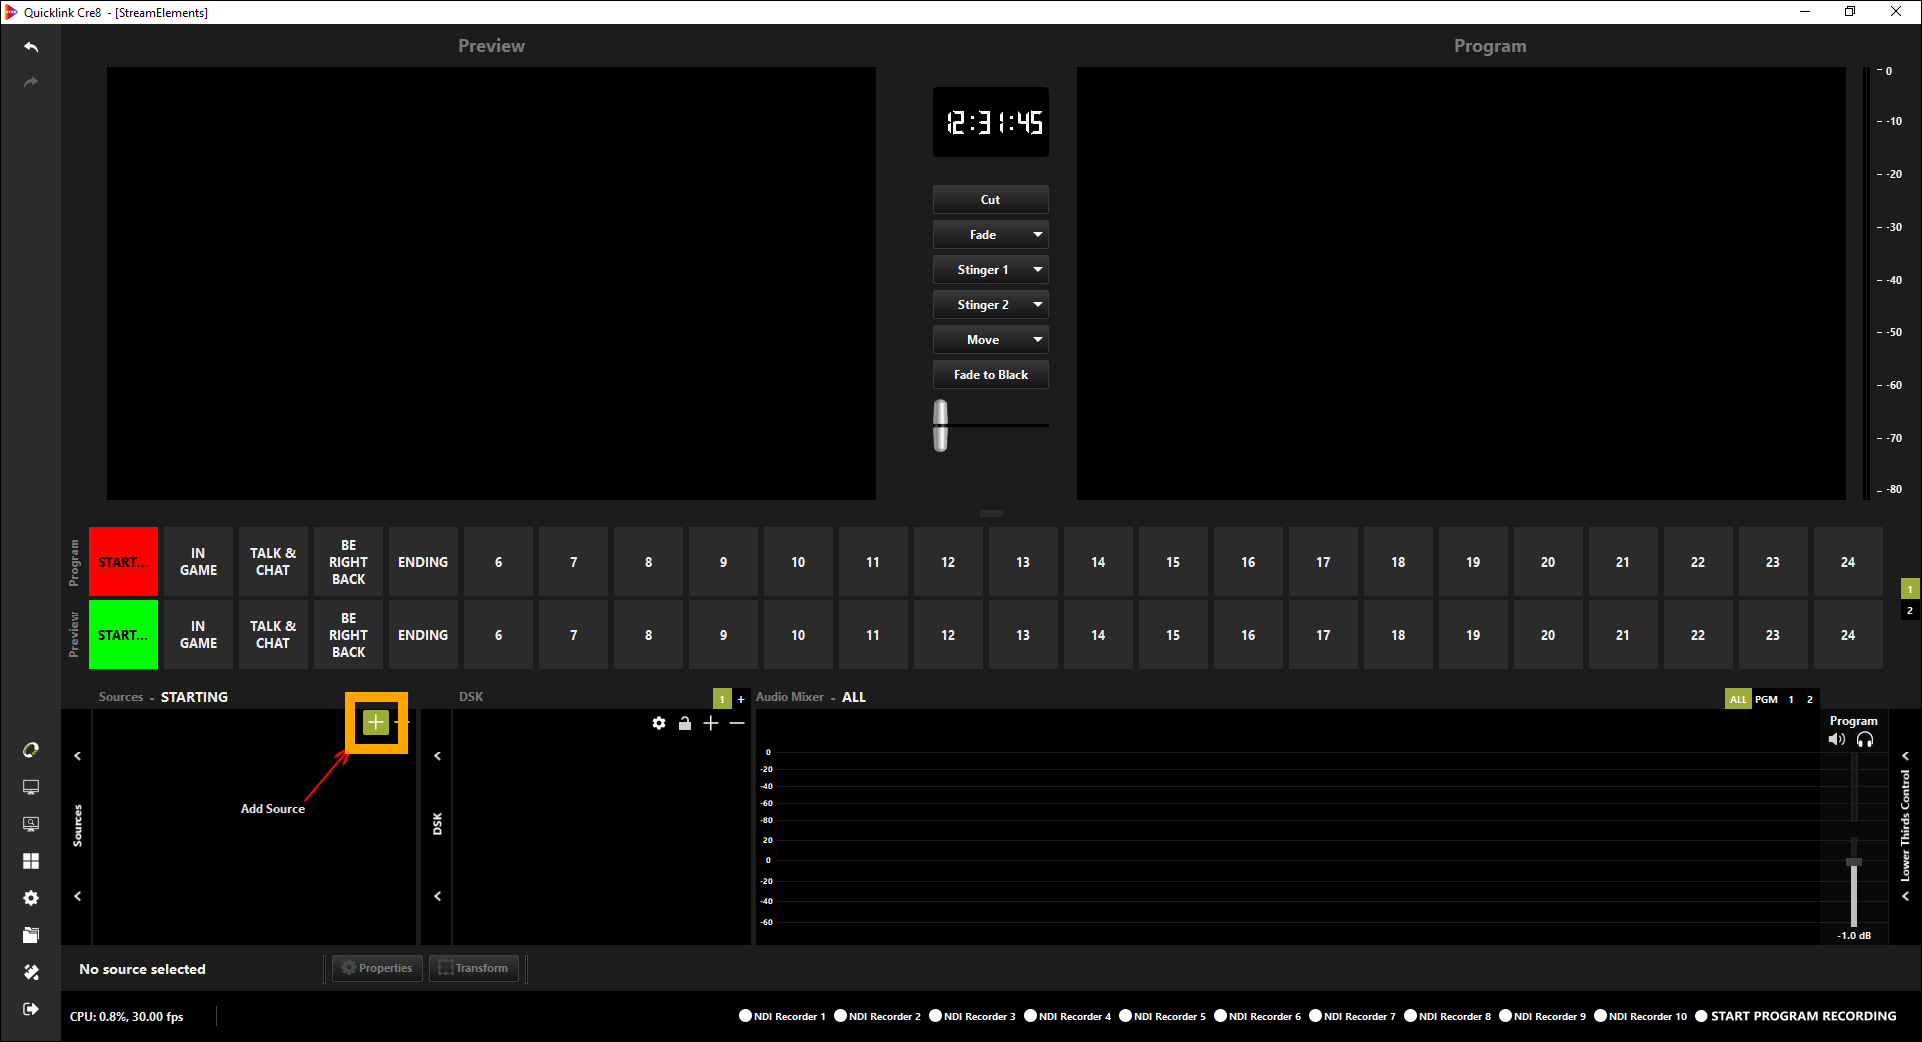Click the undo arrow icon
Viewport: 1922px width, 1042px height.
(31, 47)
